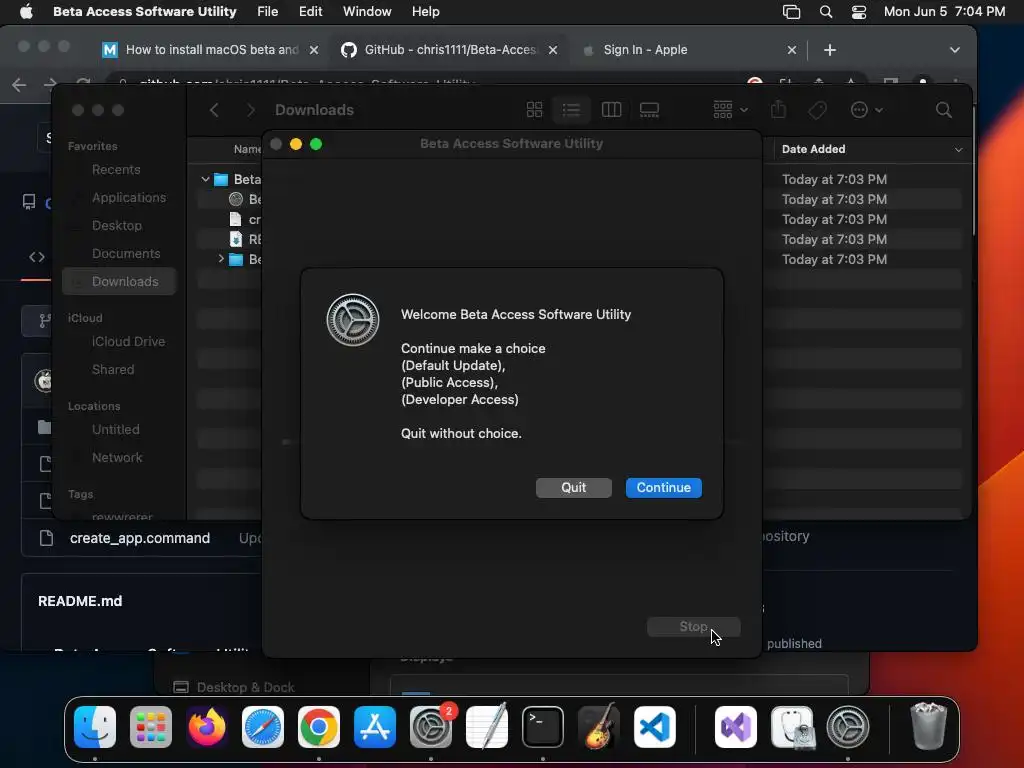Viewport: 1024px width, 768px height.
Task: Switch Finder to gallery view
Action: [649, 110]
